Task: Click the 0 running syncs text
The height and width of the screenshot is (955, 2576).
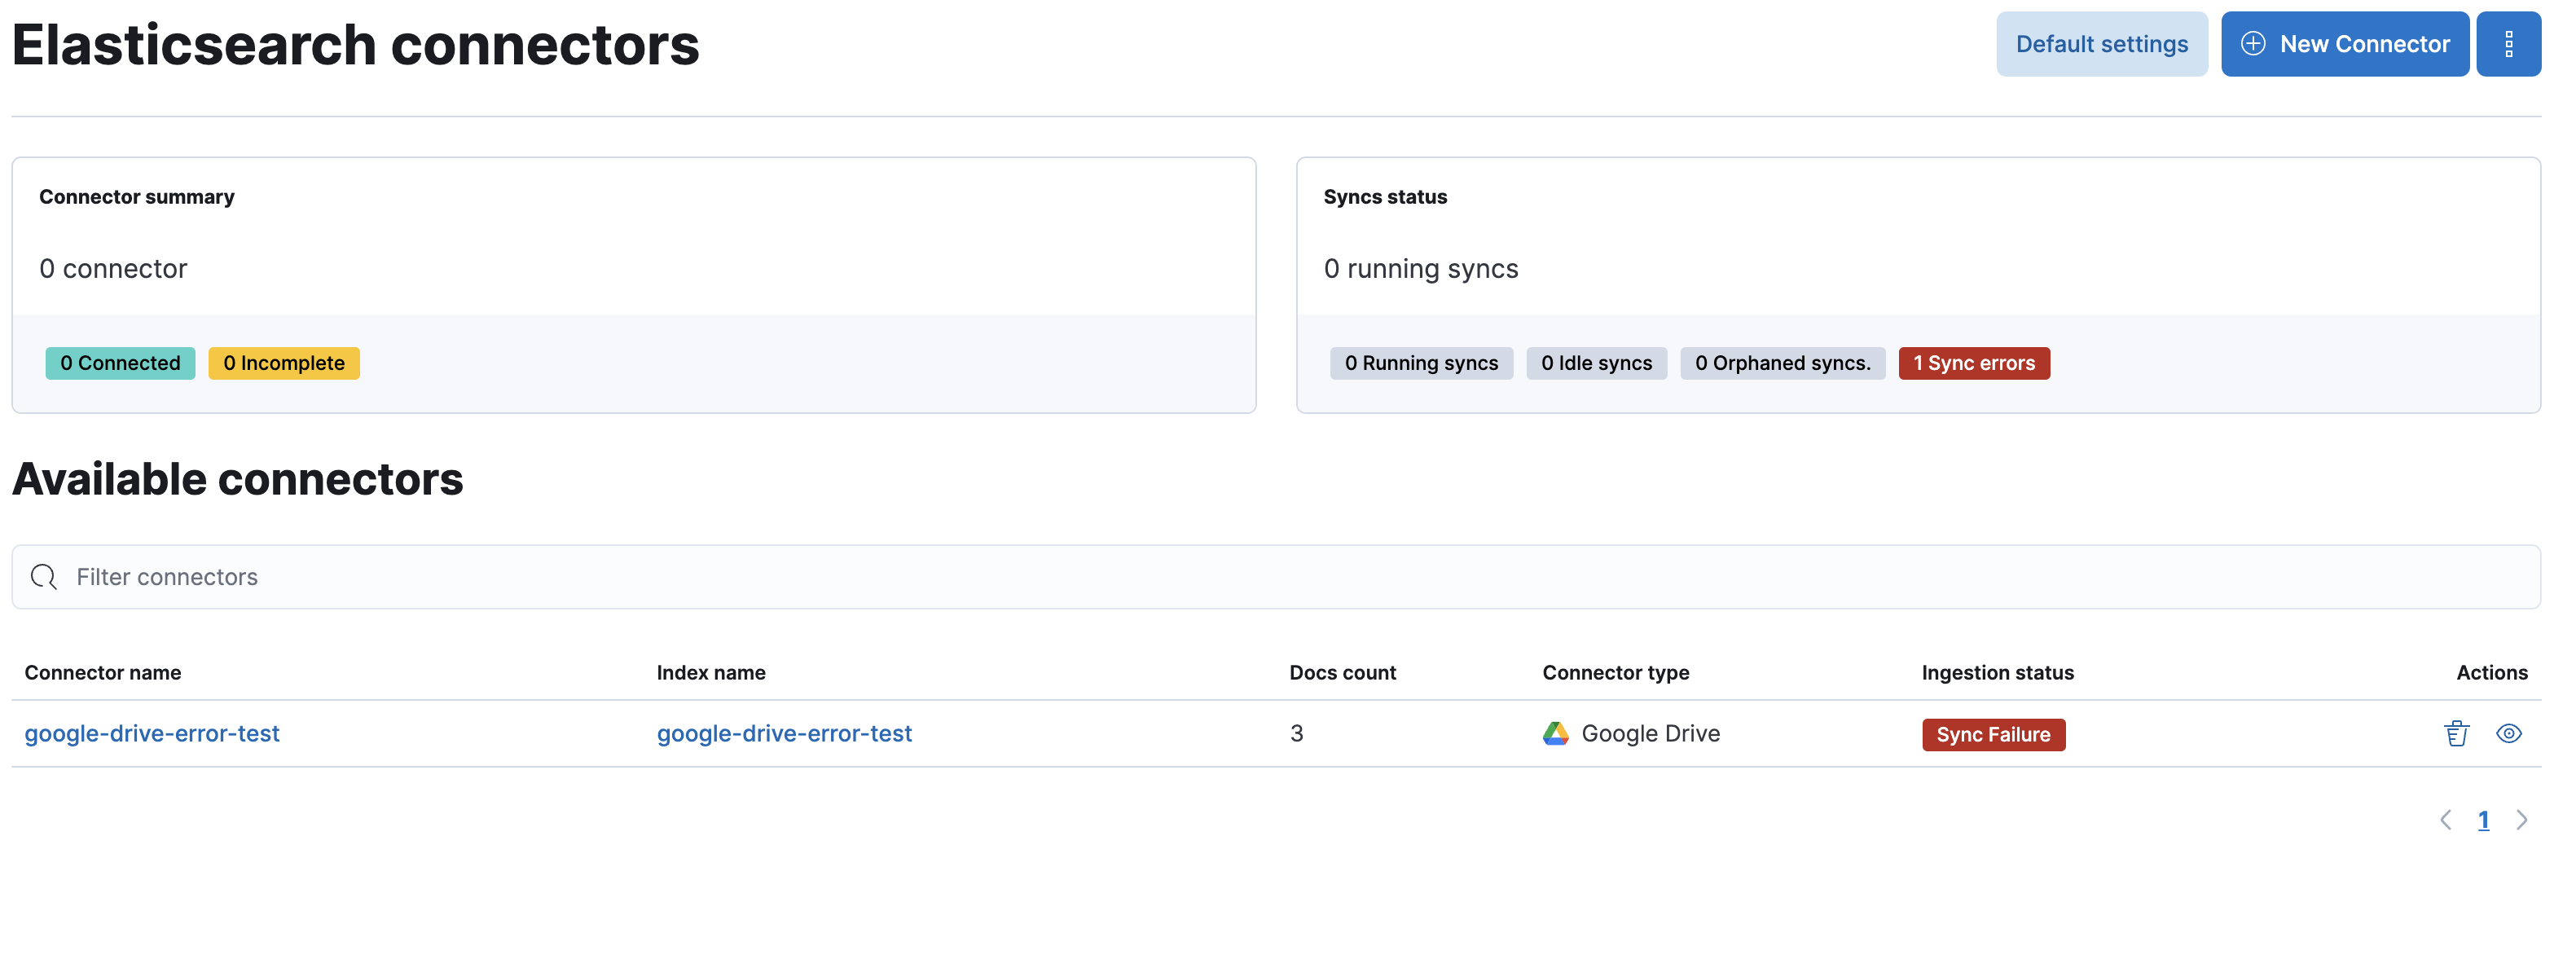Action: [x=1420, y=269]
